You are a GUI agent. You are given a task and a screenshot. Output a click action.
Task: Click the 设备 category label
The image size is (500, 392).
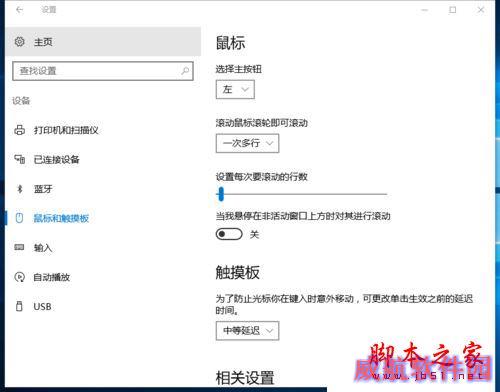[21, 101]
